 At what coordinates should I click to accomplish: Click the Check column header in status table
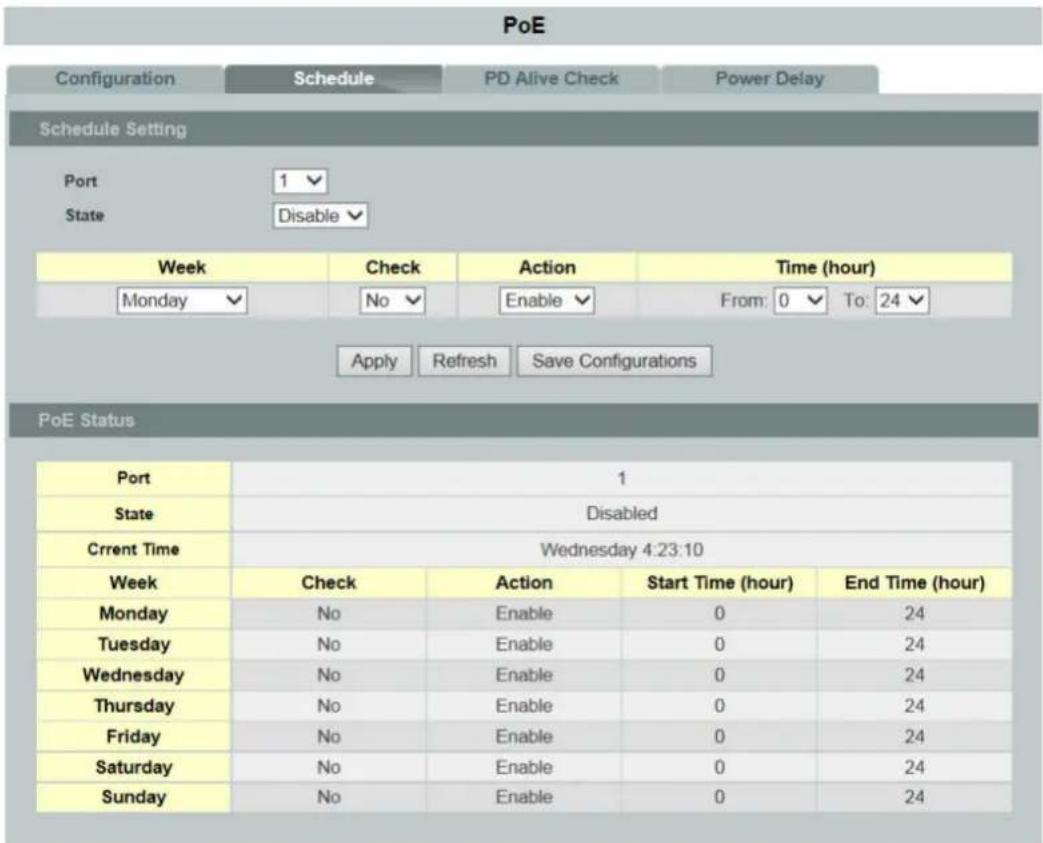point(329,583)
